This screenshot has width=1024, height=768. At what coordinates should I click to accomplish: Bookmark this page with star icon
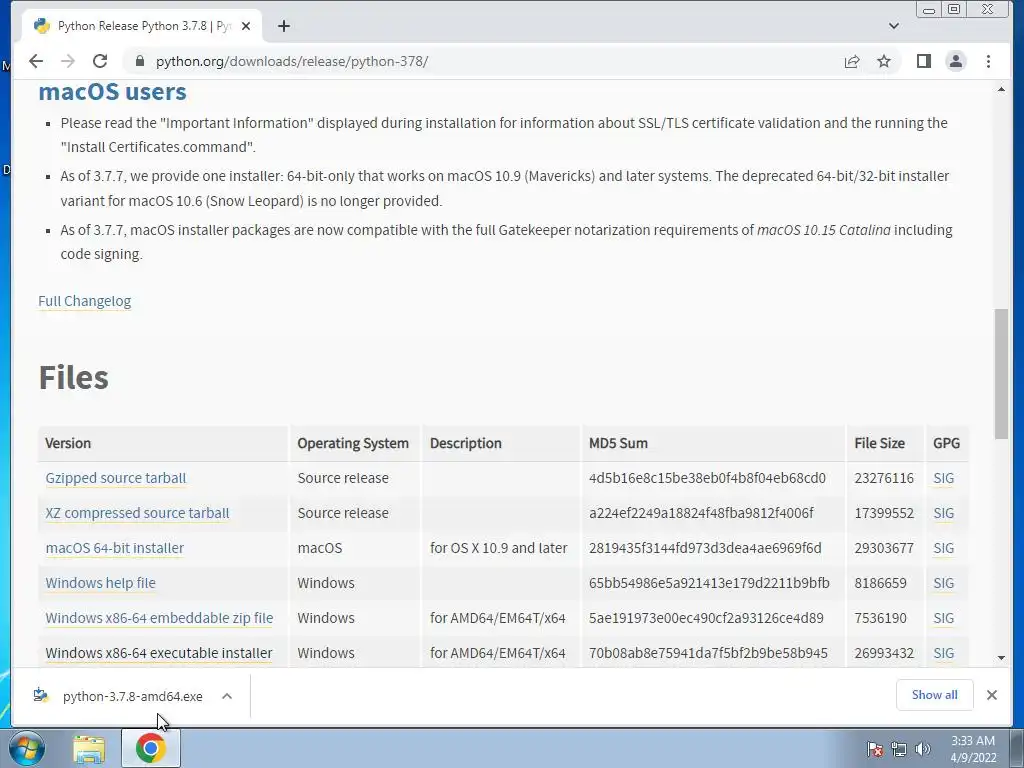tap(884, 61)
